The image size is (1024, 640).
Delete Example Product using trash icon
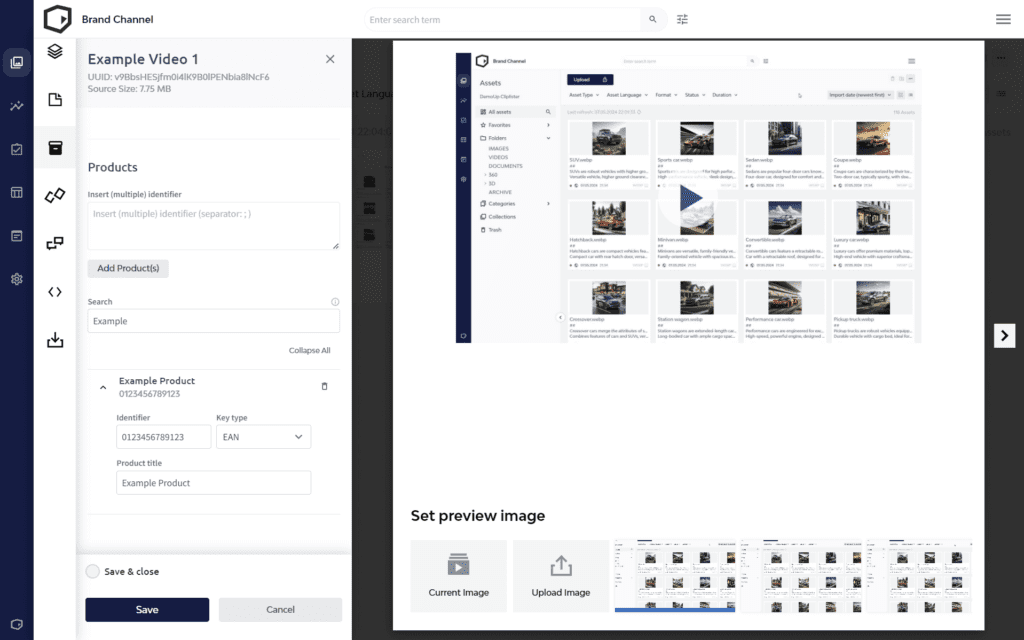(x=324, y=386)
